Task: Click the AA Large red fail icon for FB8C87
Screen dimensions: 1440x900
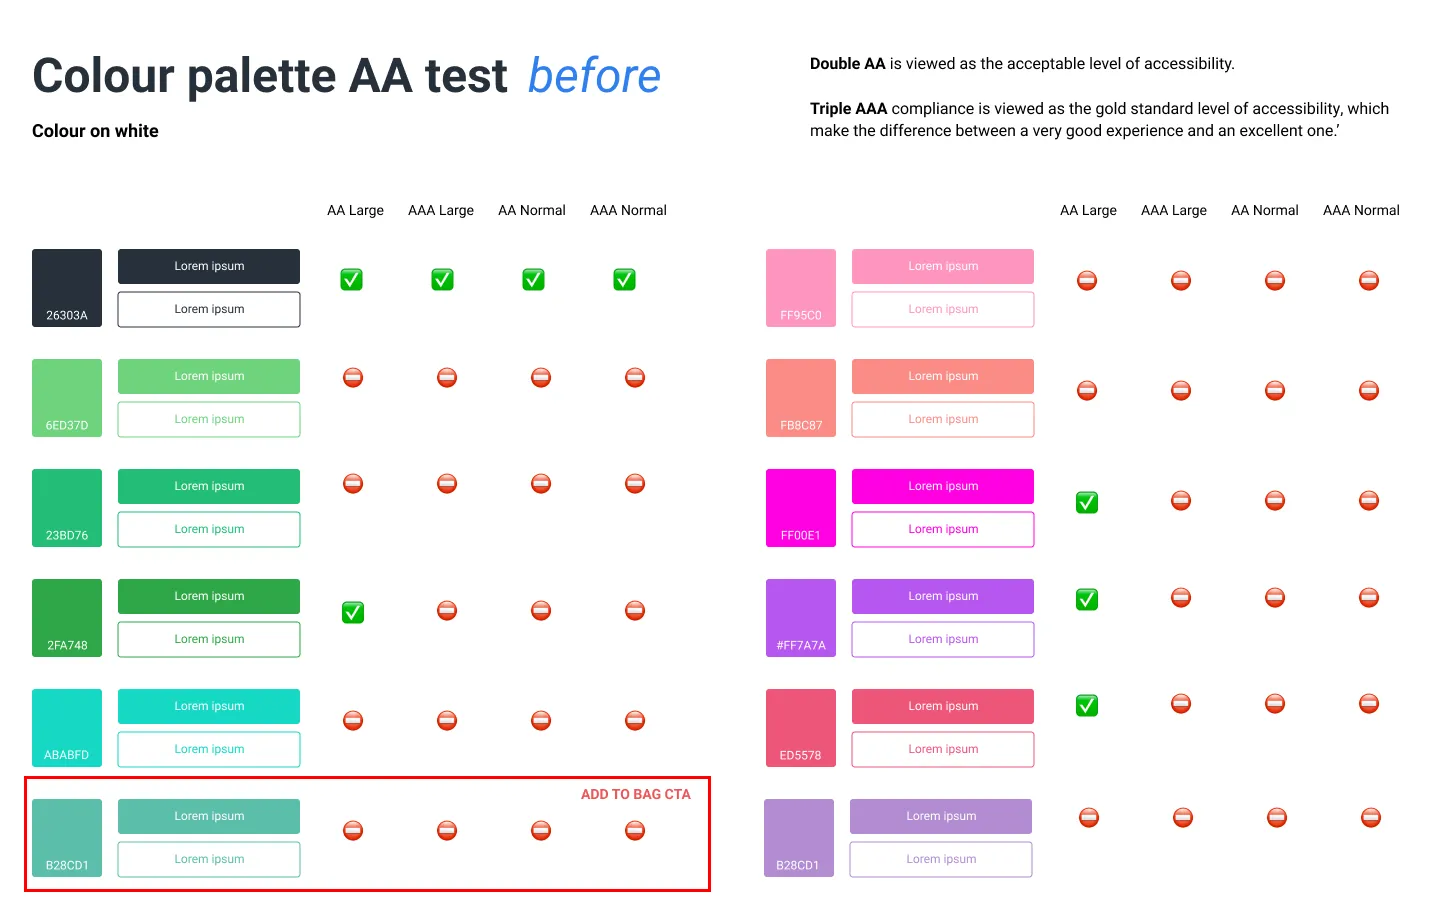Action: pyautogui.click(x=1087, y=390)
